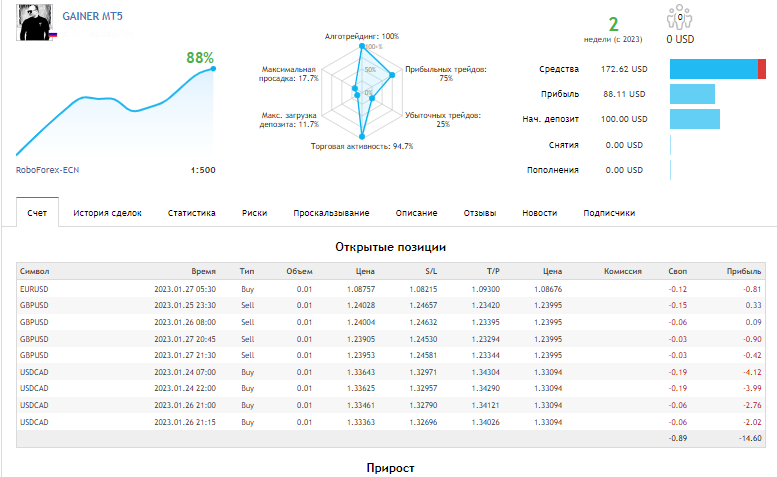This screenshot has height=477, width=777.
Task: Click the take profit value 1.09300
Action: pyautogui.click(x=486, y=289)
